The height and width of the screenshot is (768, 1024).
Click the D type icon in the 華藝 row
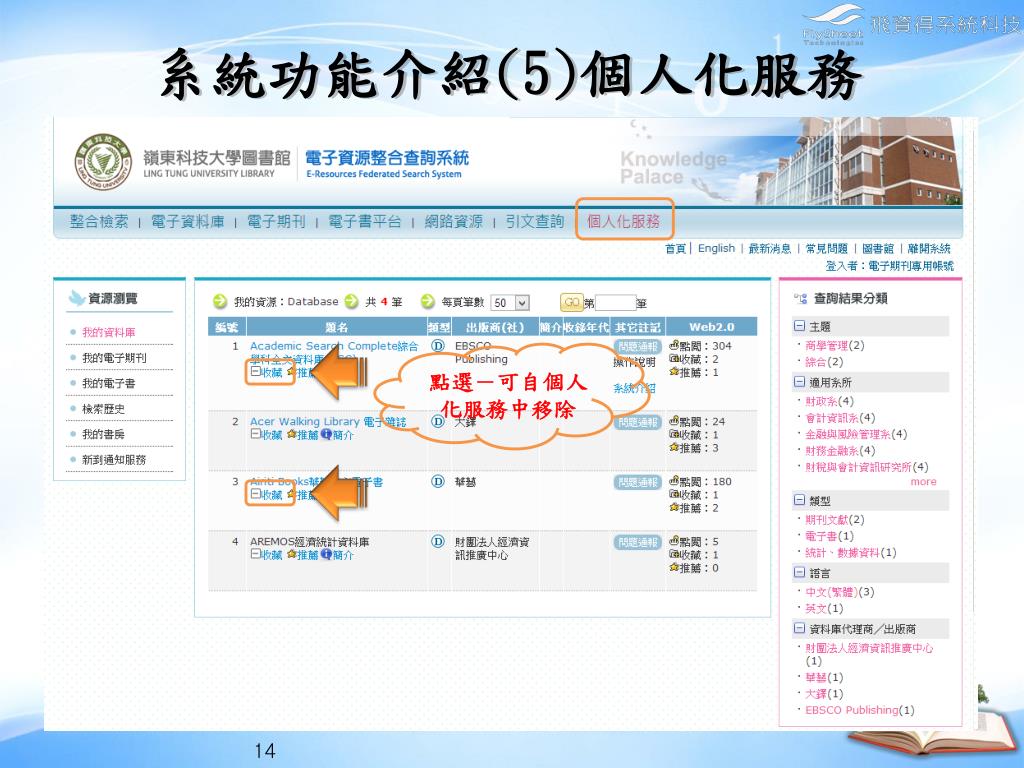[438, 481]
